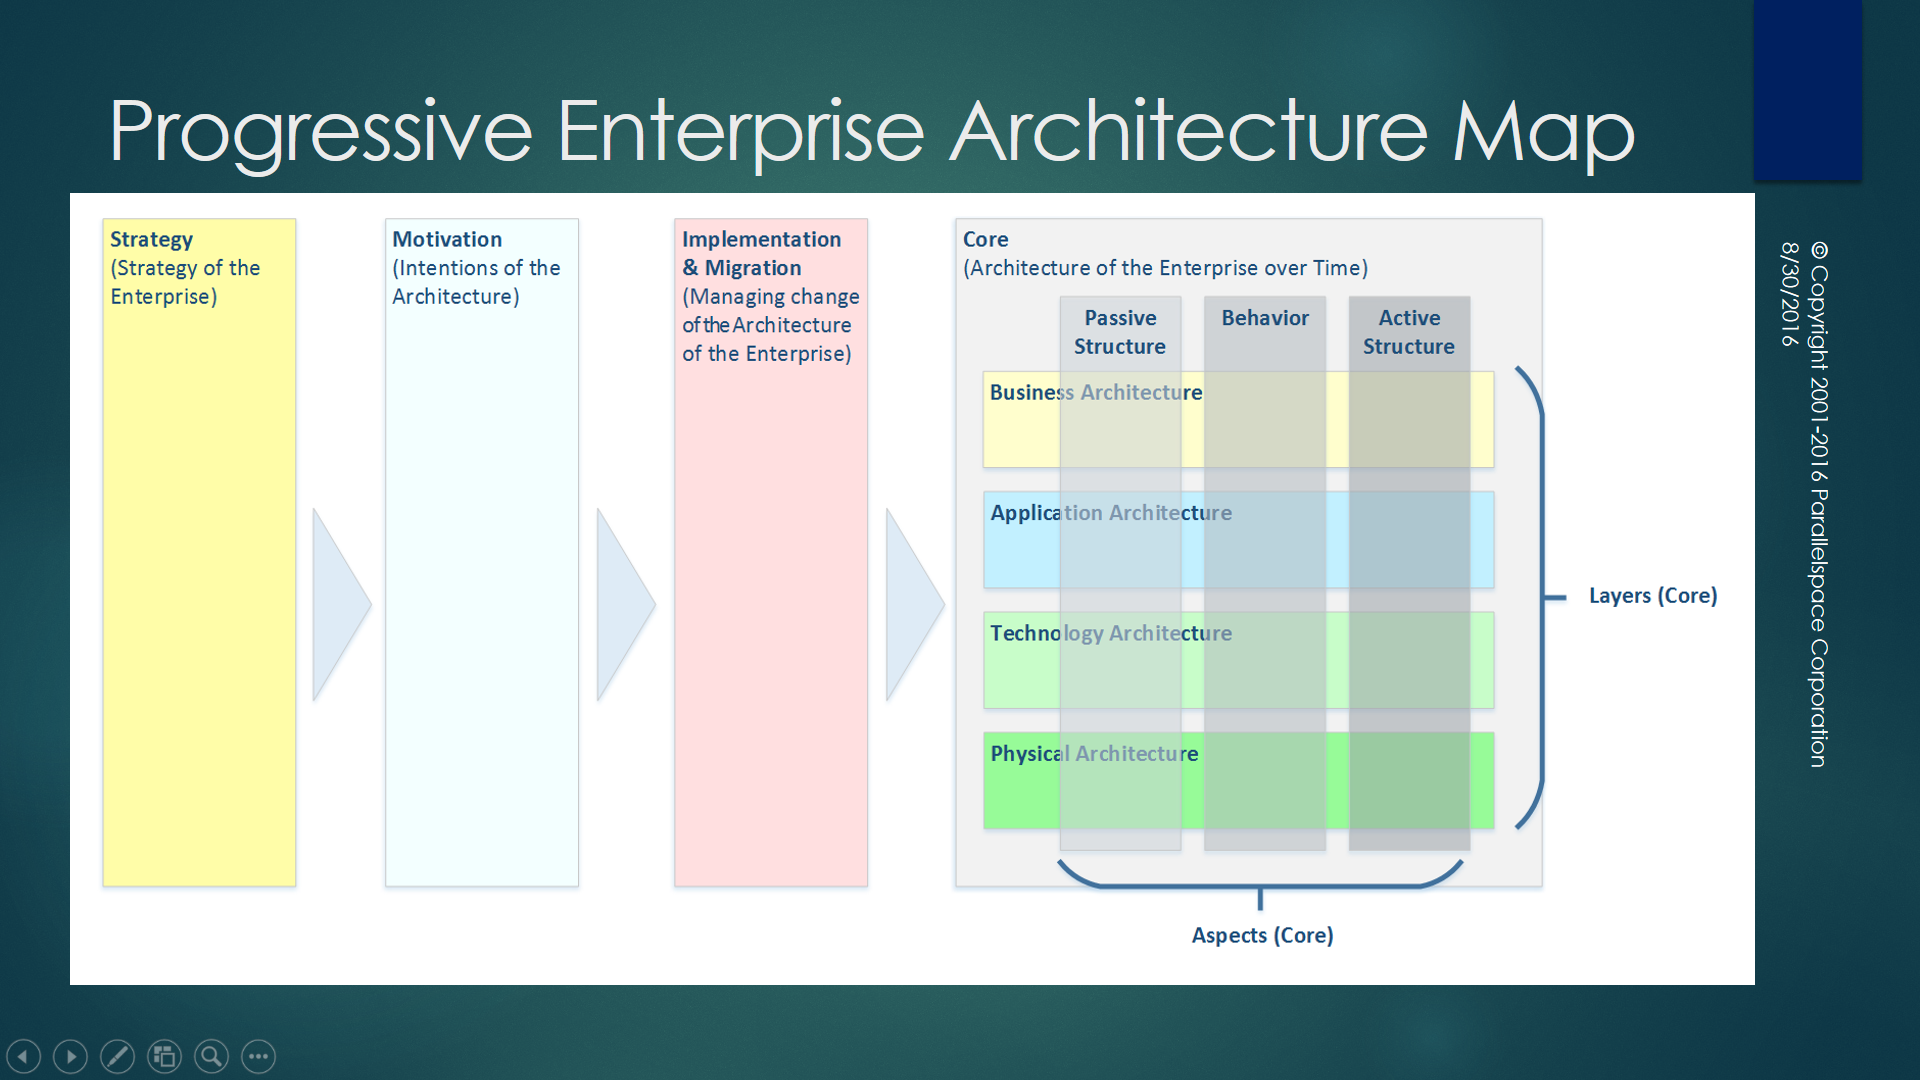Open the see all slides view

164,1056
